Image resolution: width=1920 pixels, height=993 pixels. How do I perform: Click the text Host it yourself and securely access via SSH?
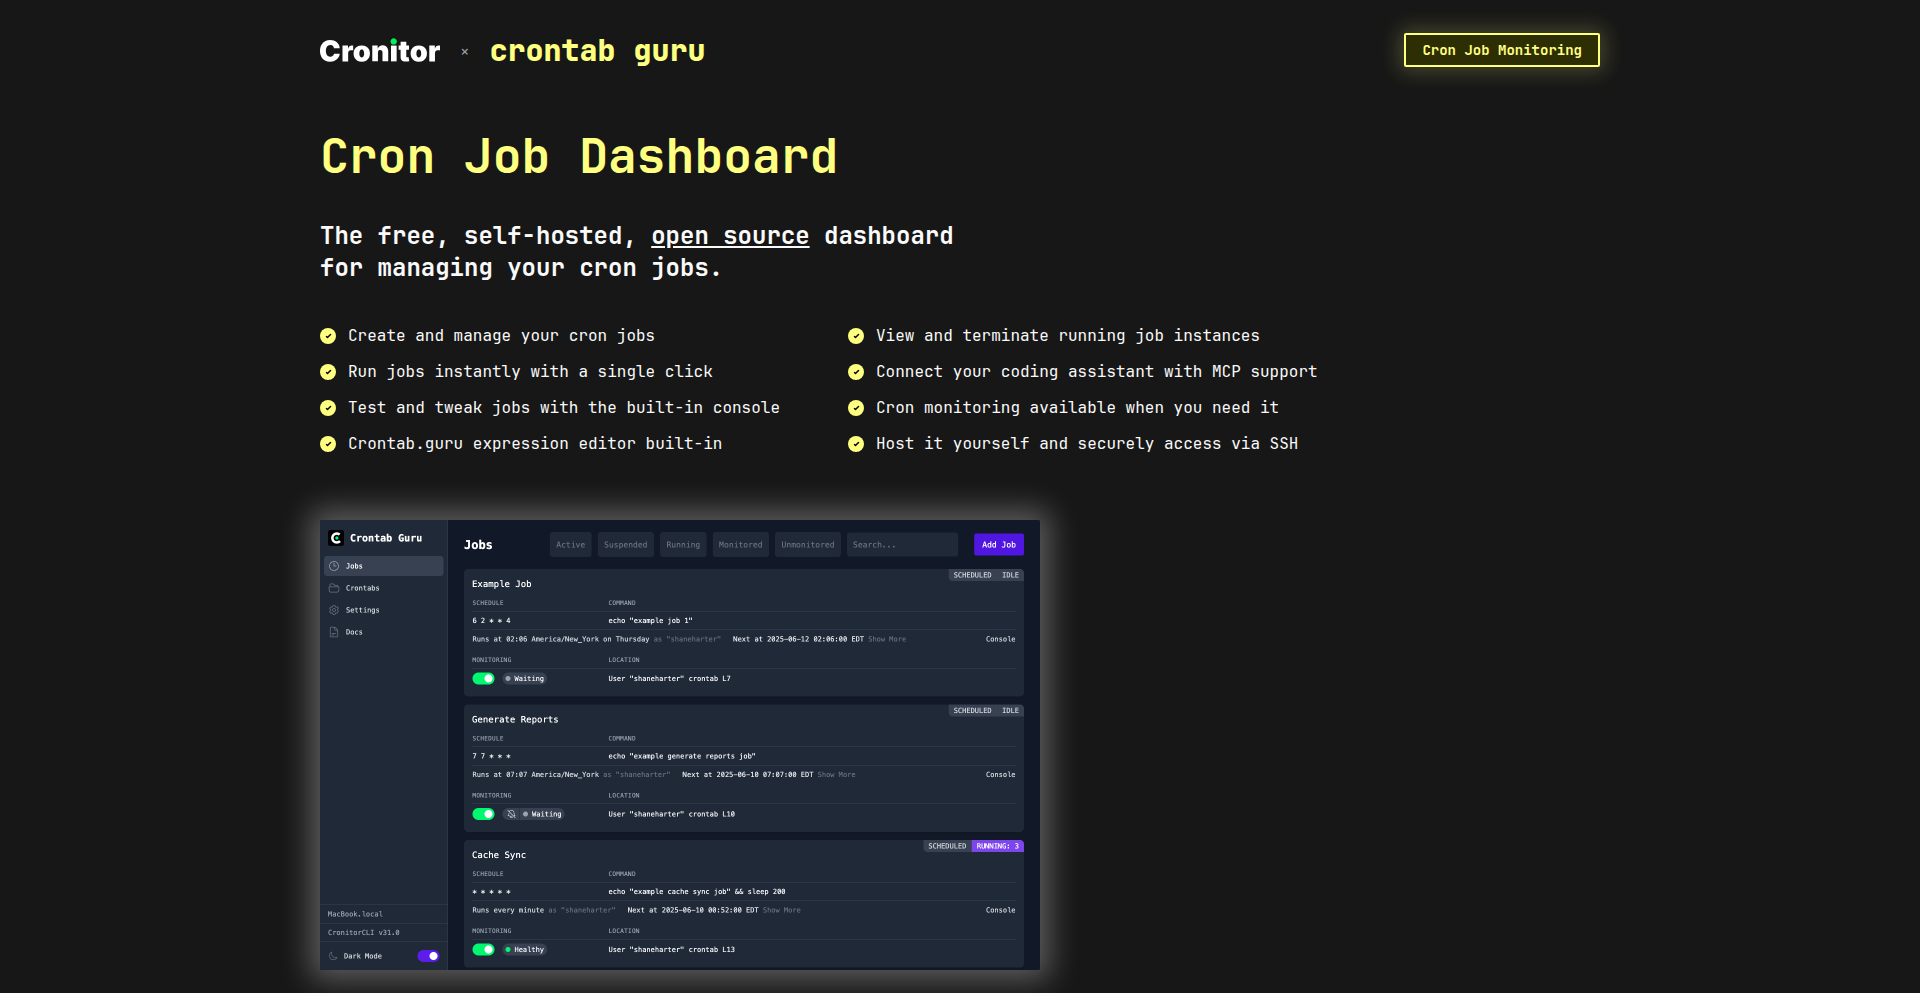coord(1087,444)
